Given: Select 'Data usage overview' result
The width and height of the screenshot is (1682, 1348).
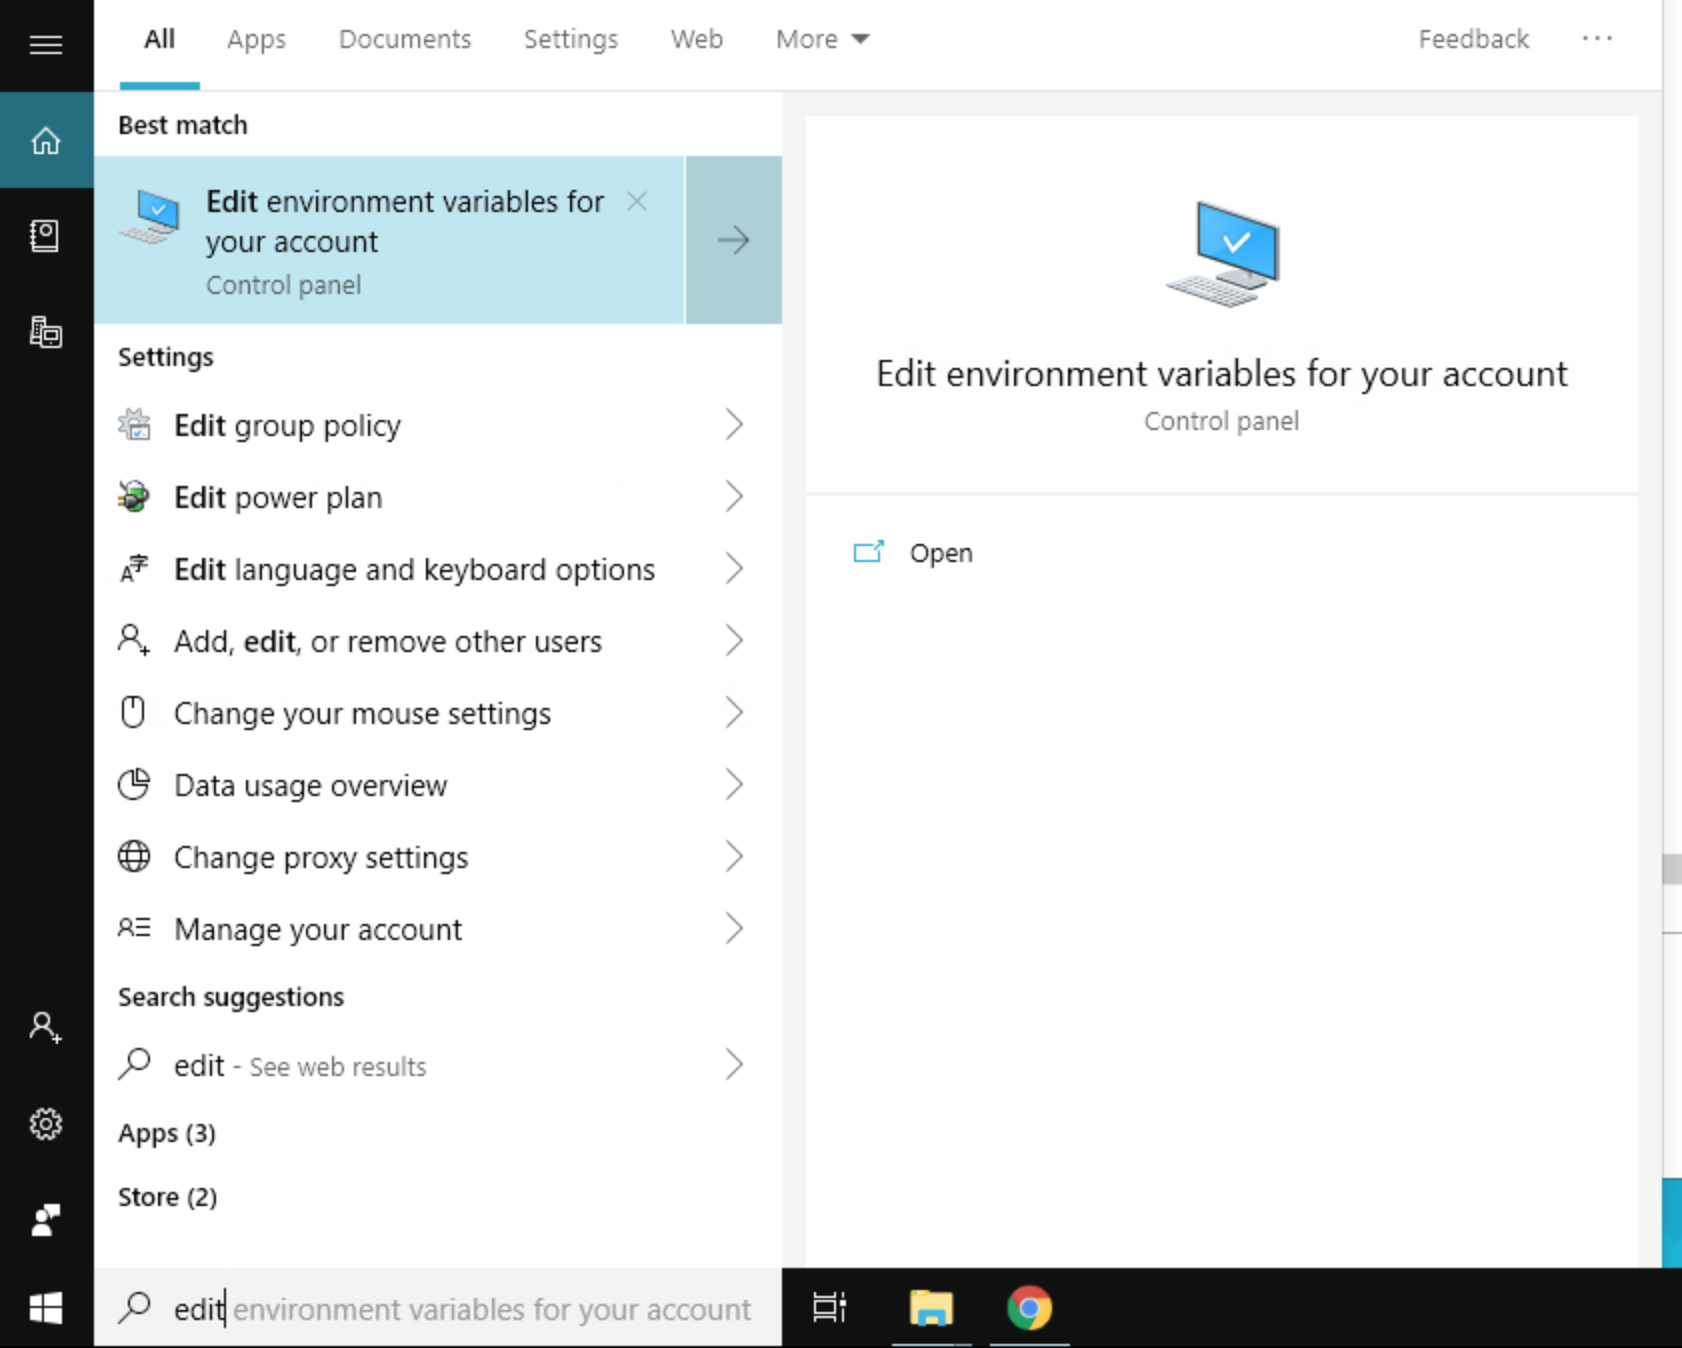Looking at the screenshot, I should pyautogui.click(x=437, y=785).
